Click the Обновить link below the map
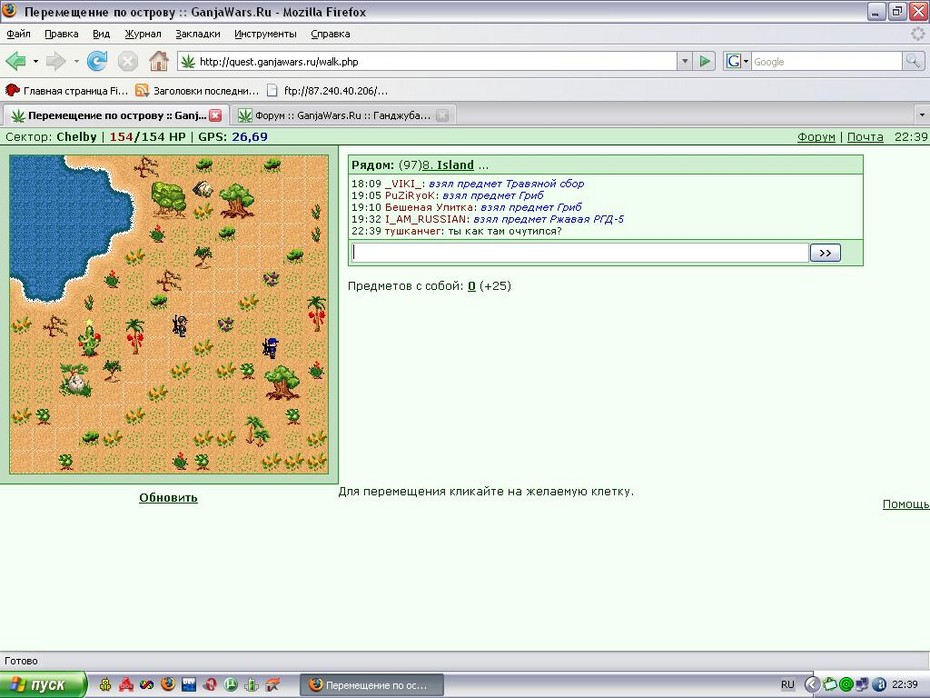 click(168, 498)
